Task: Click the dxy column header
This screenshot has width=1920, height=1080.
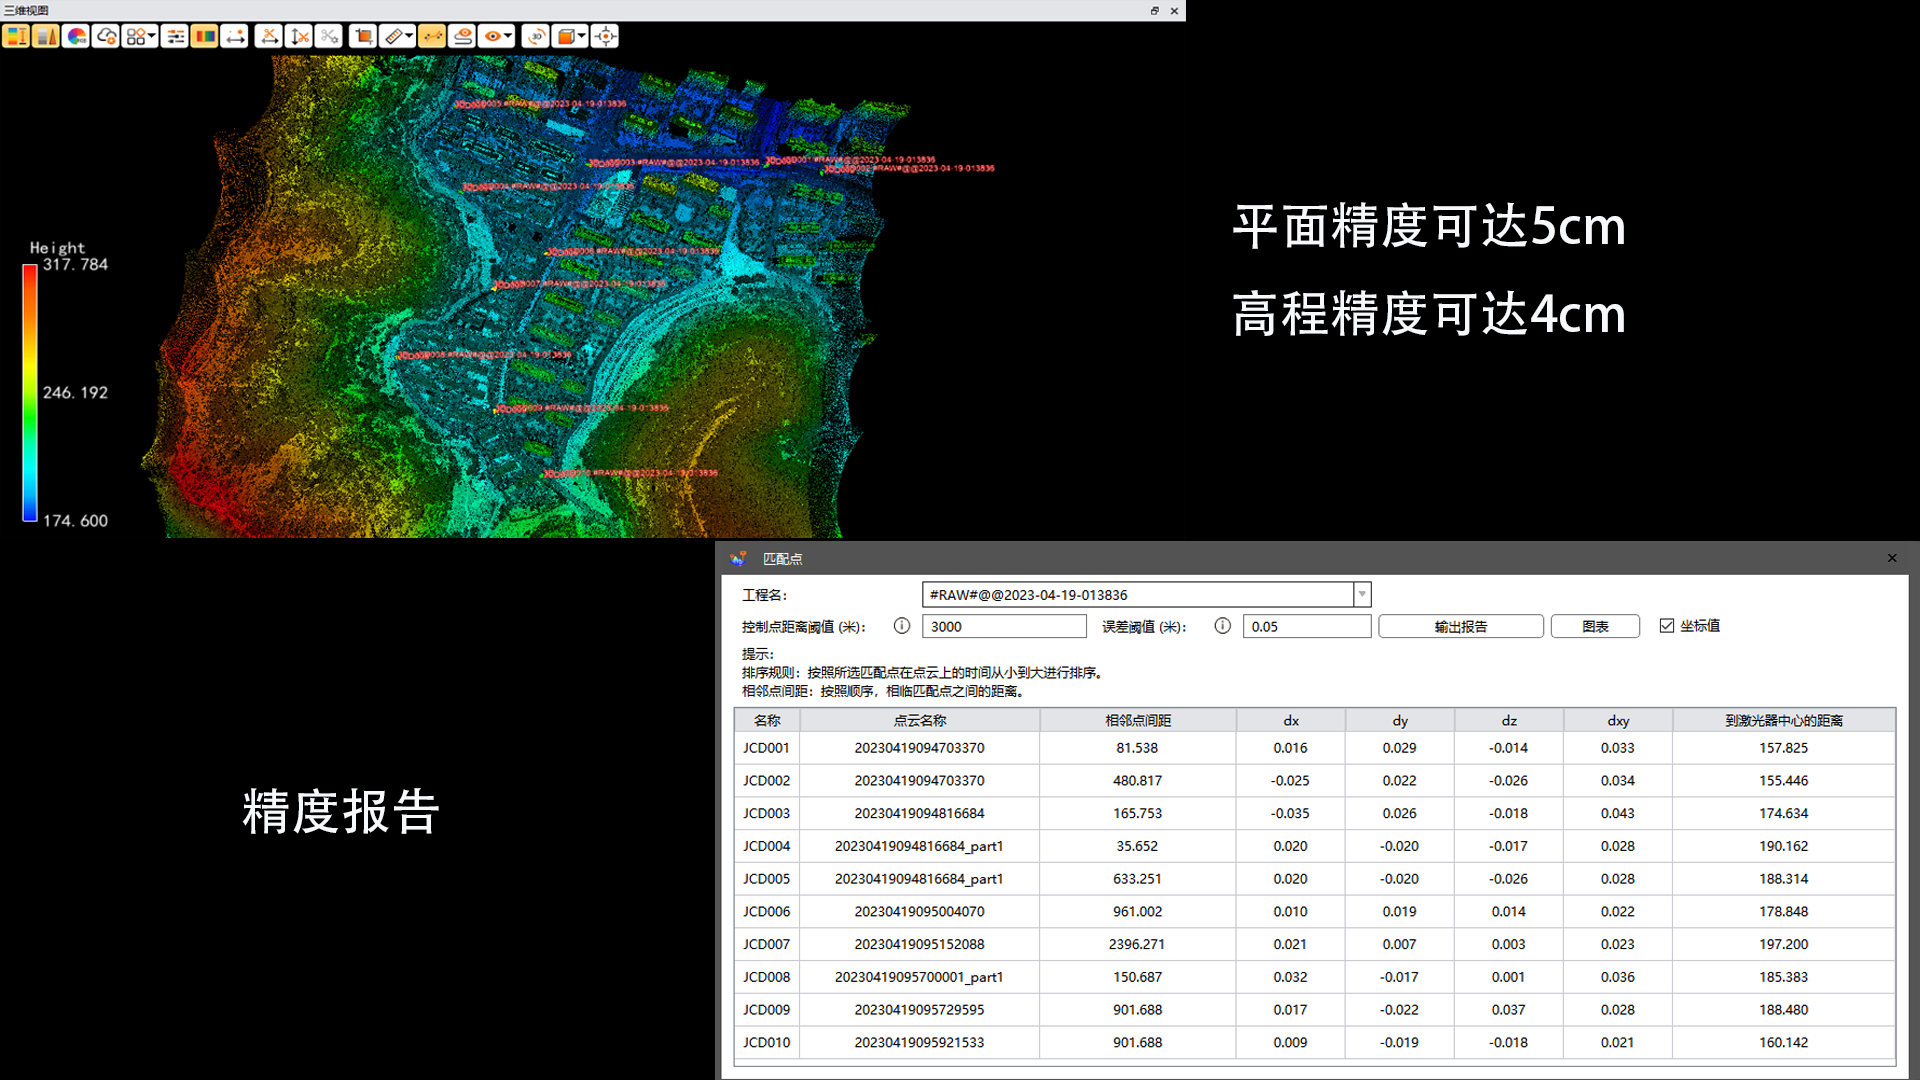Action: coord(1617,720)
